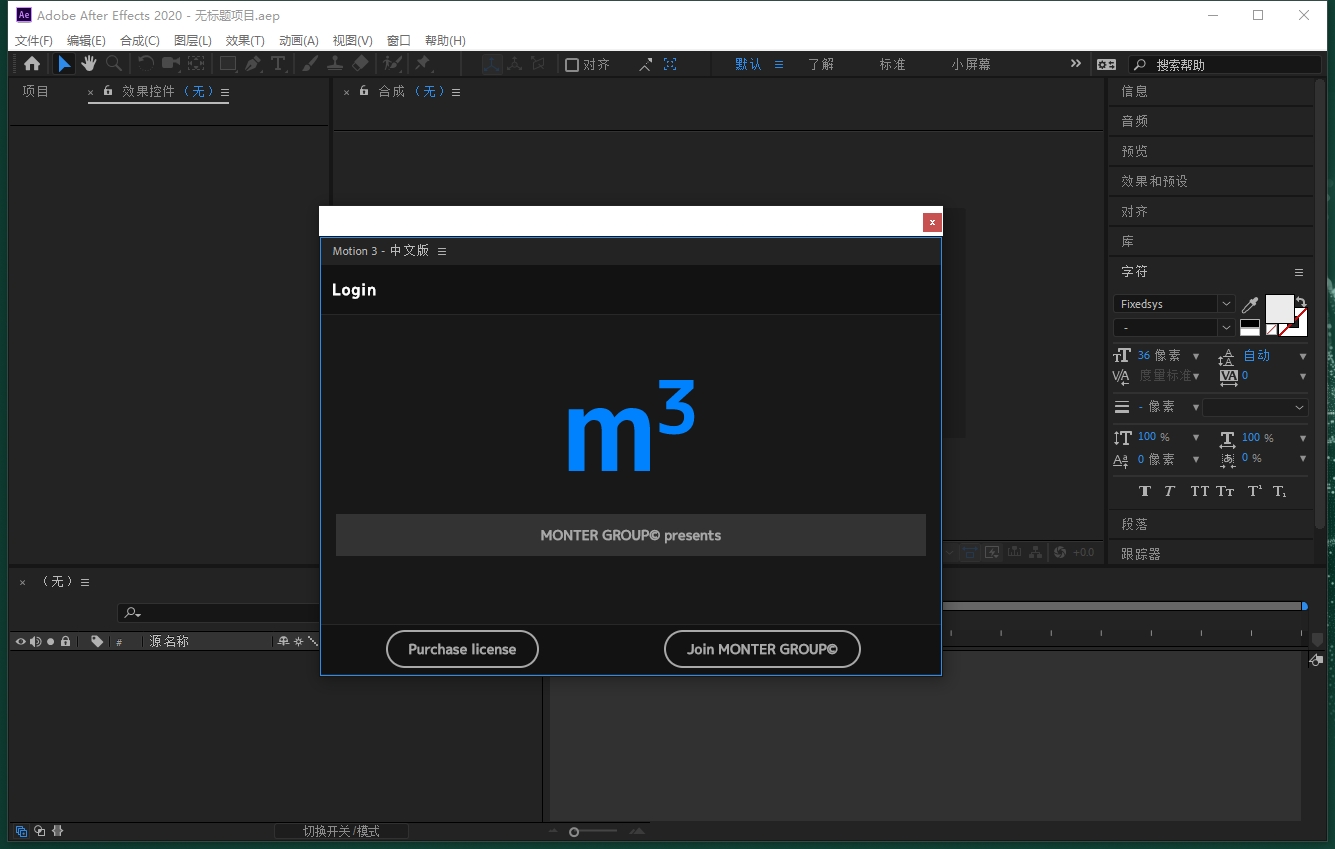Swap fill and stroke colors arrow

pos(1301,301)
